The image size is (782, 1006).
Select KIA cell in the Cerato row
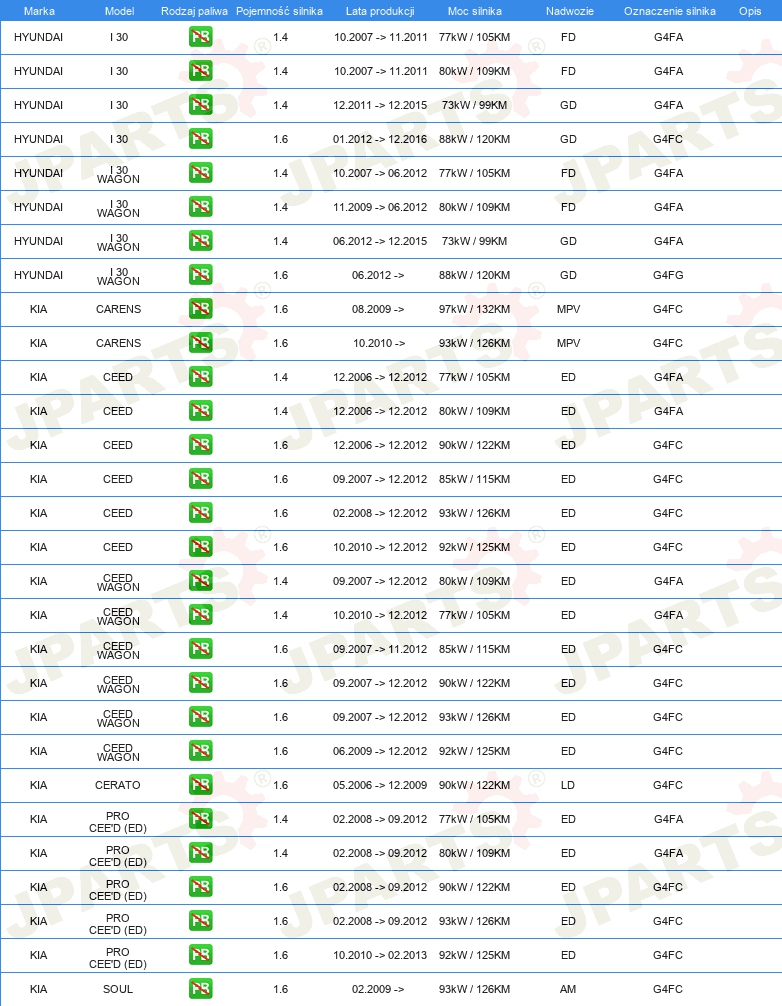coord(38,785)
